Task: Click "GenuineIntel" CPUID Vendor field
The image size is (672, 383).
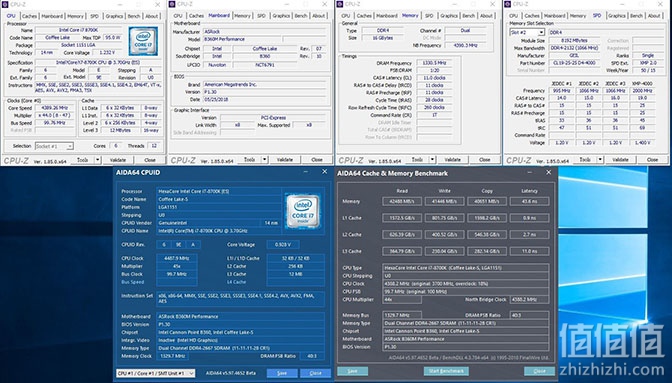Action: tap(207, 223)
